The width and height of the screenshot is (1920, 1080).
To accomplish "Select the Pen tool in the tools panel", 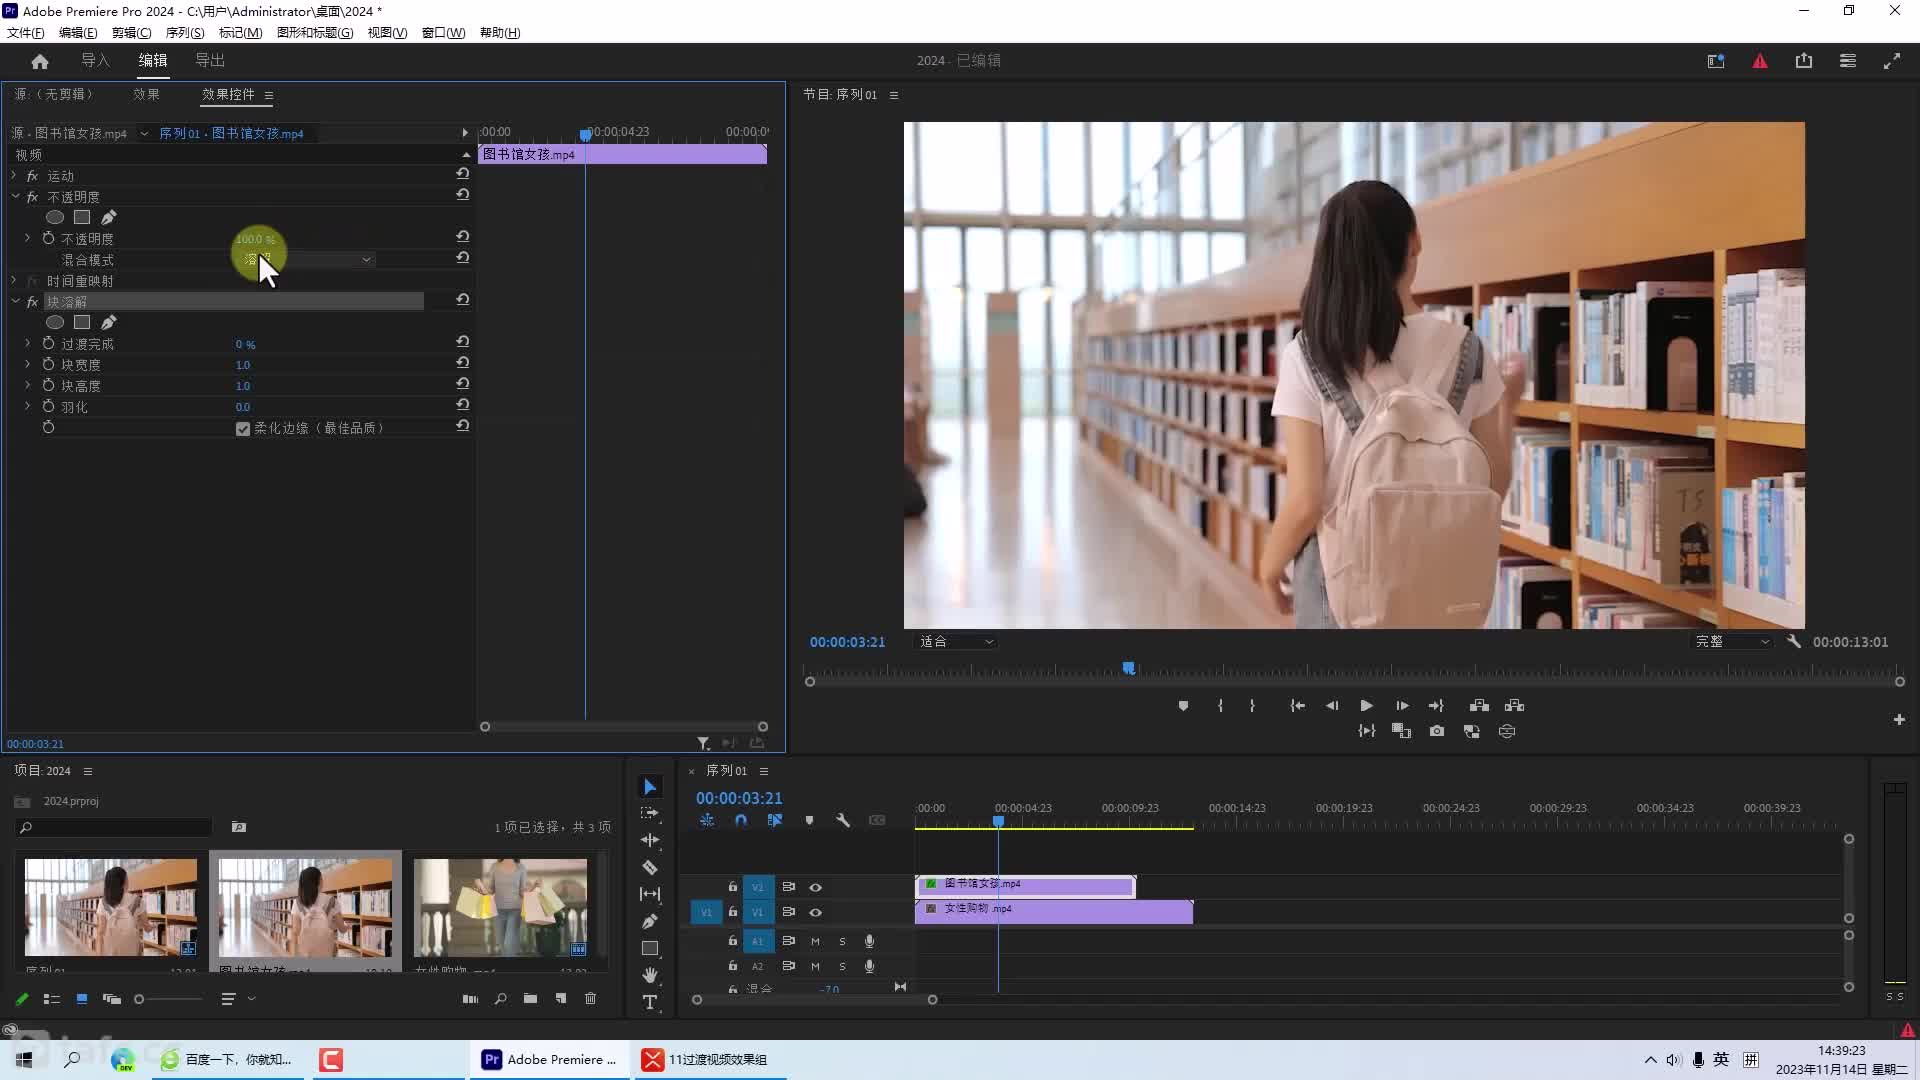I will (x=650, y=921).
